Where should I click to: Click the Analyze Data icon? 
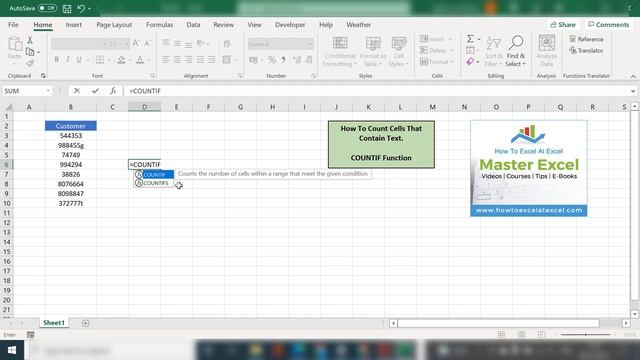point(547,52)
